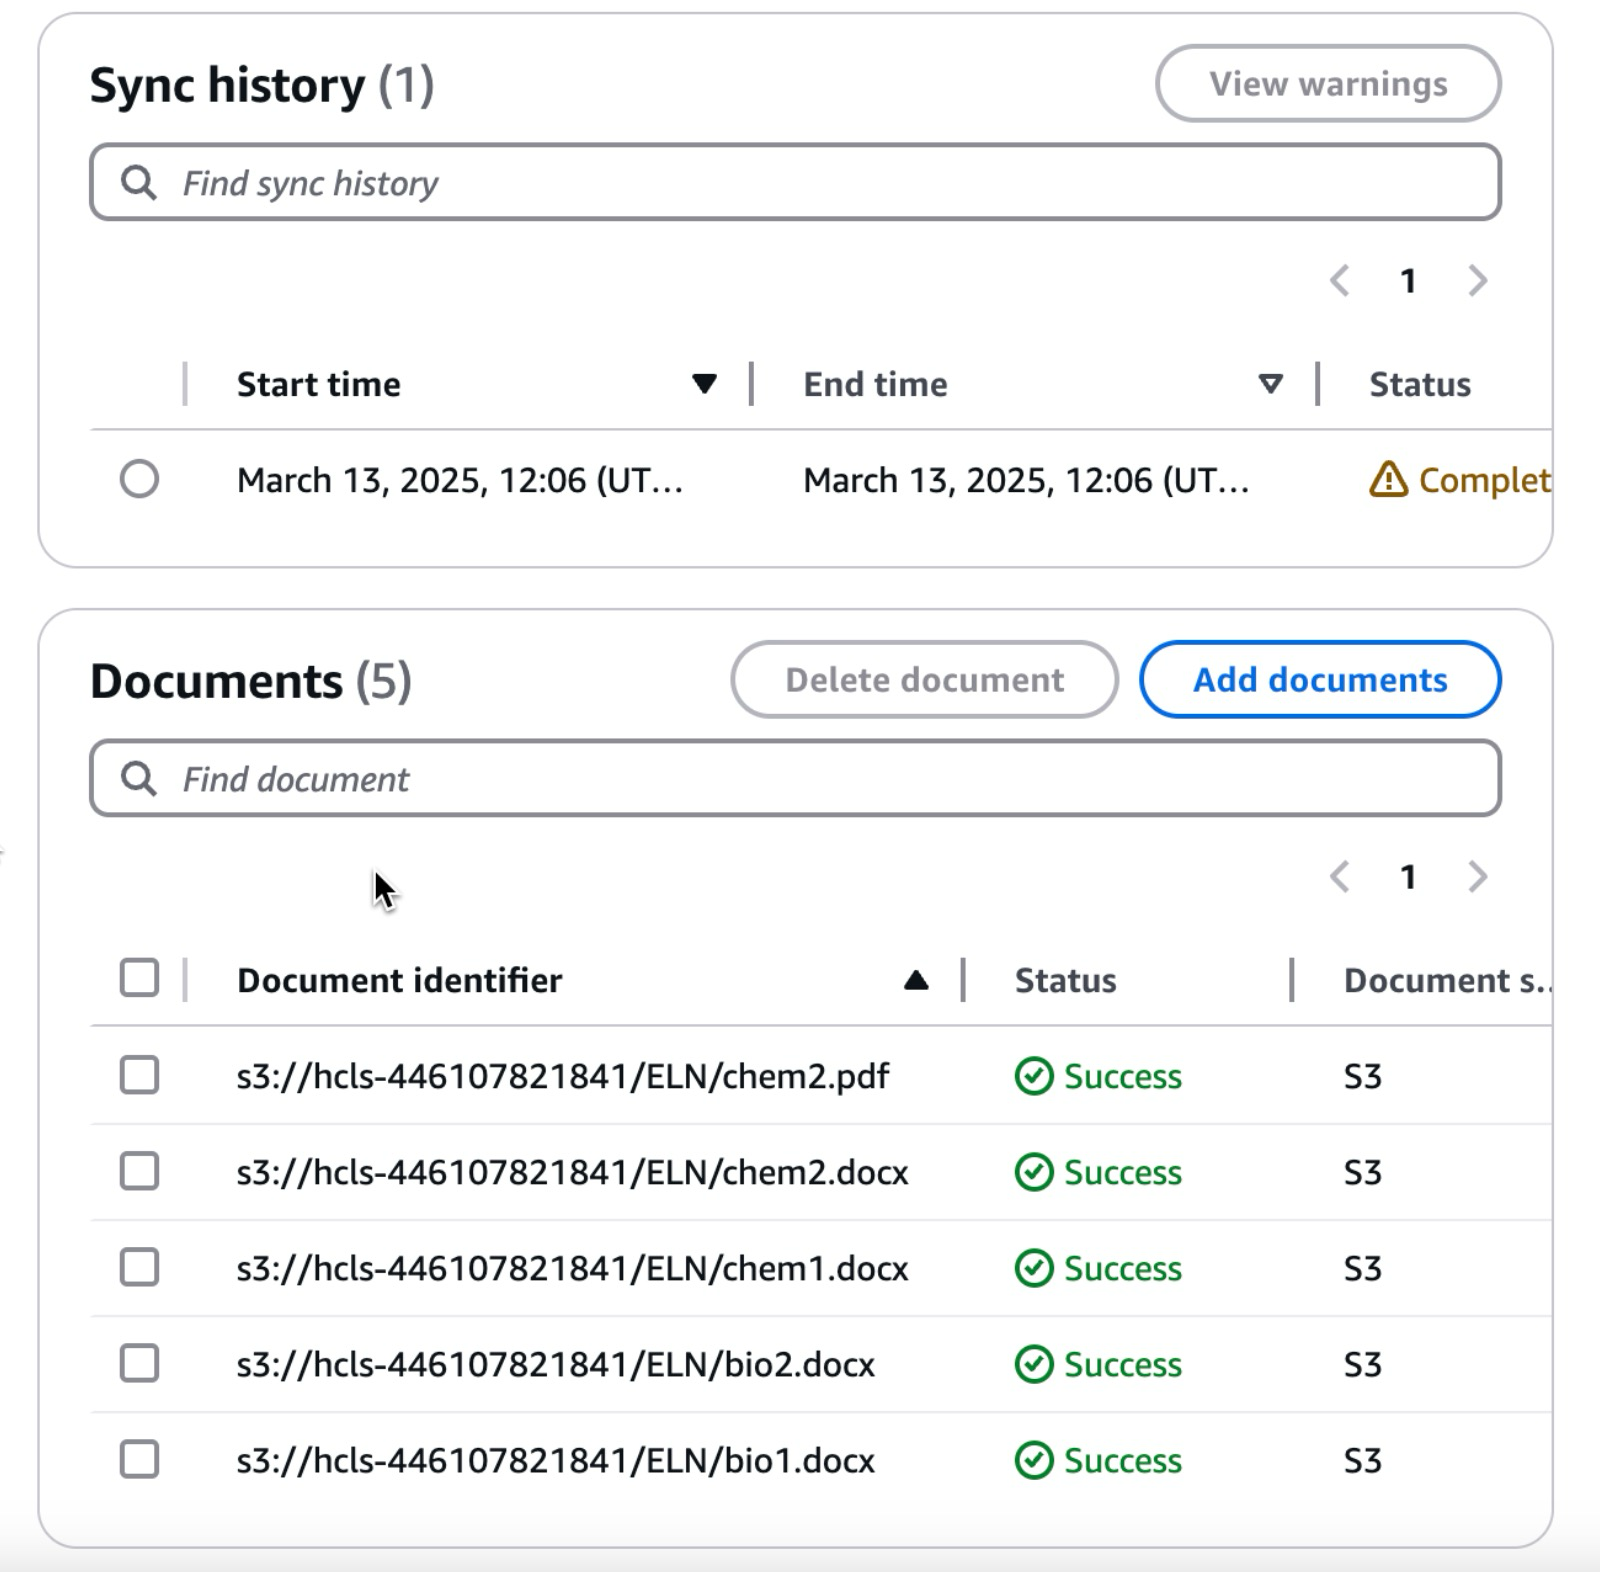Sort sync history by End time arrow
1600x1572 pixels.
click(1270, 384)
